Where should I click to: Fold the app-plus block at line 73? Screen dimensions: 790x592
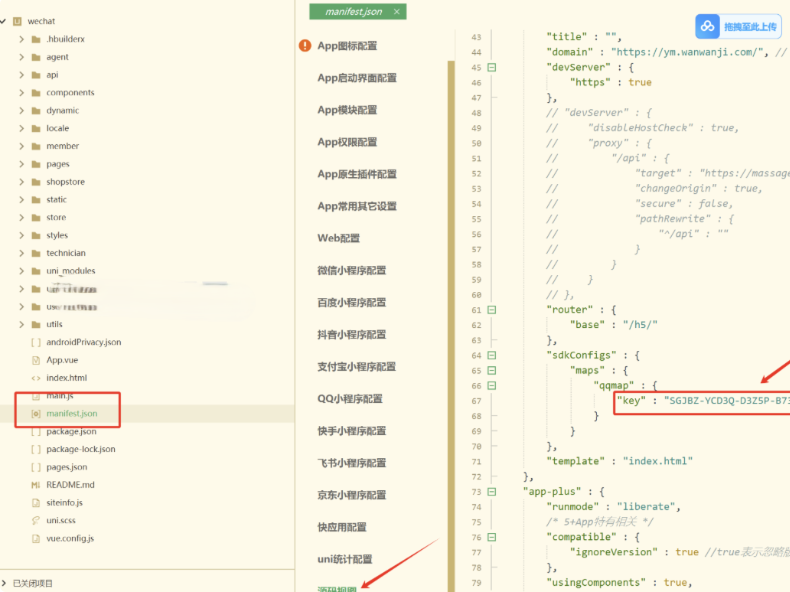coord(491,492)
